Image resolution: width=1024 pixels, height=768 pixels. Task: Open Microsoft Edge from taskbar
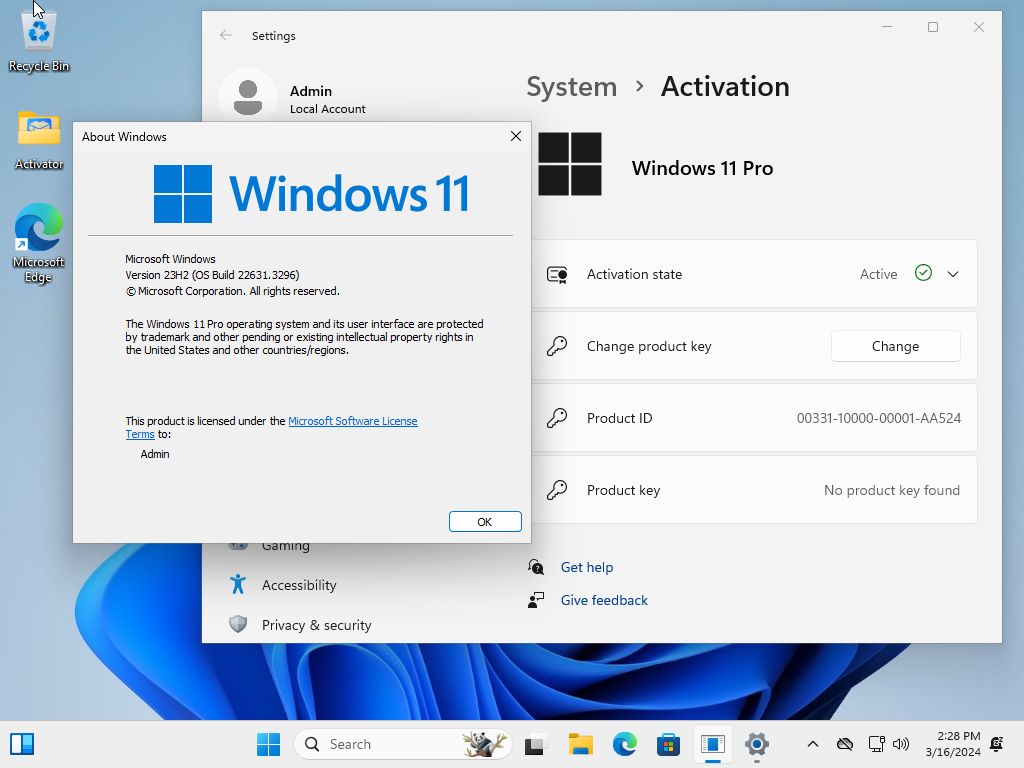[x=624, y=744]
